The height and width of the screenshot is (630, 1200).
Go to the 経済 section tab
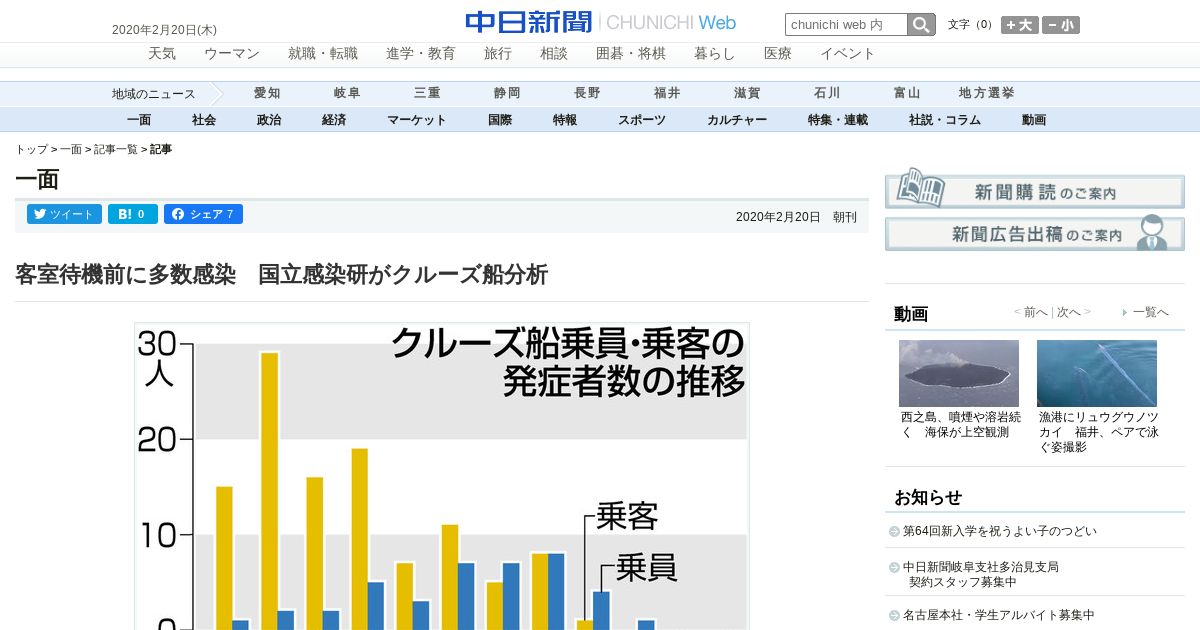pyautogui.click(x=334, y=120)
